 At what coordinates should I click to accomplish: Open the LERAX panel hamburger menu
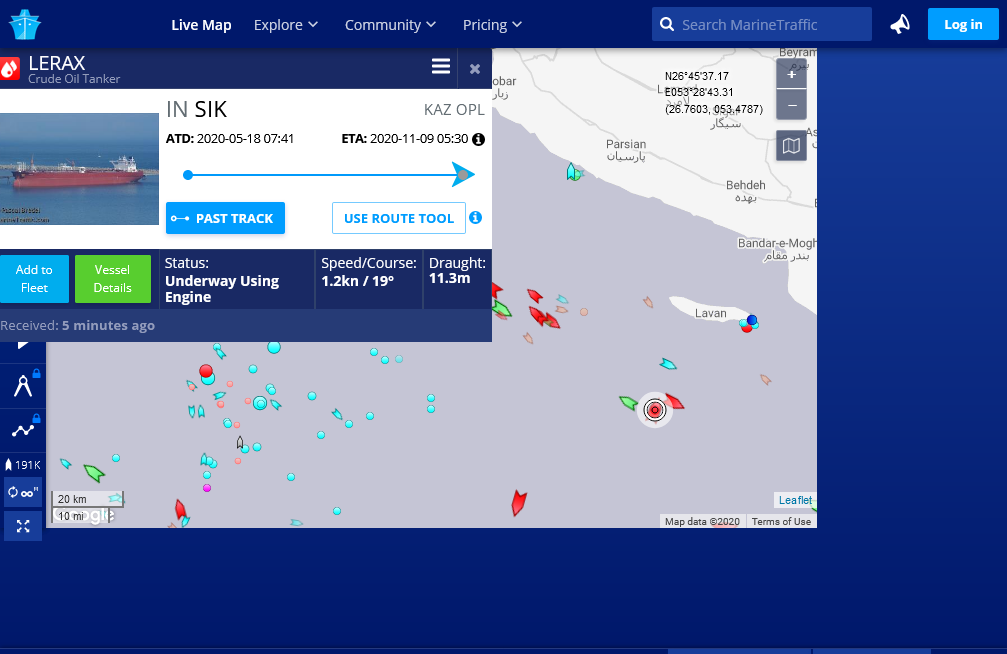[x=441, y=66]
